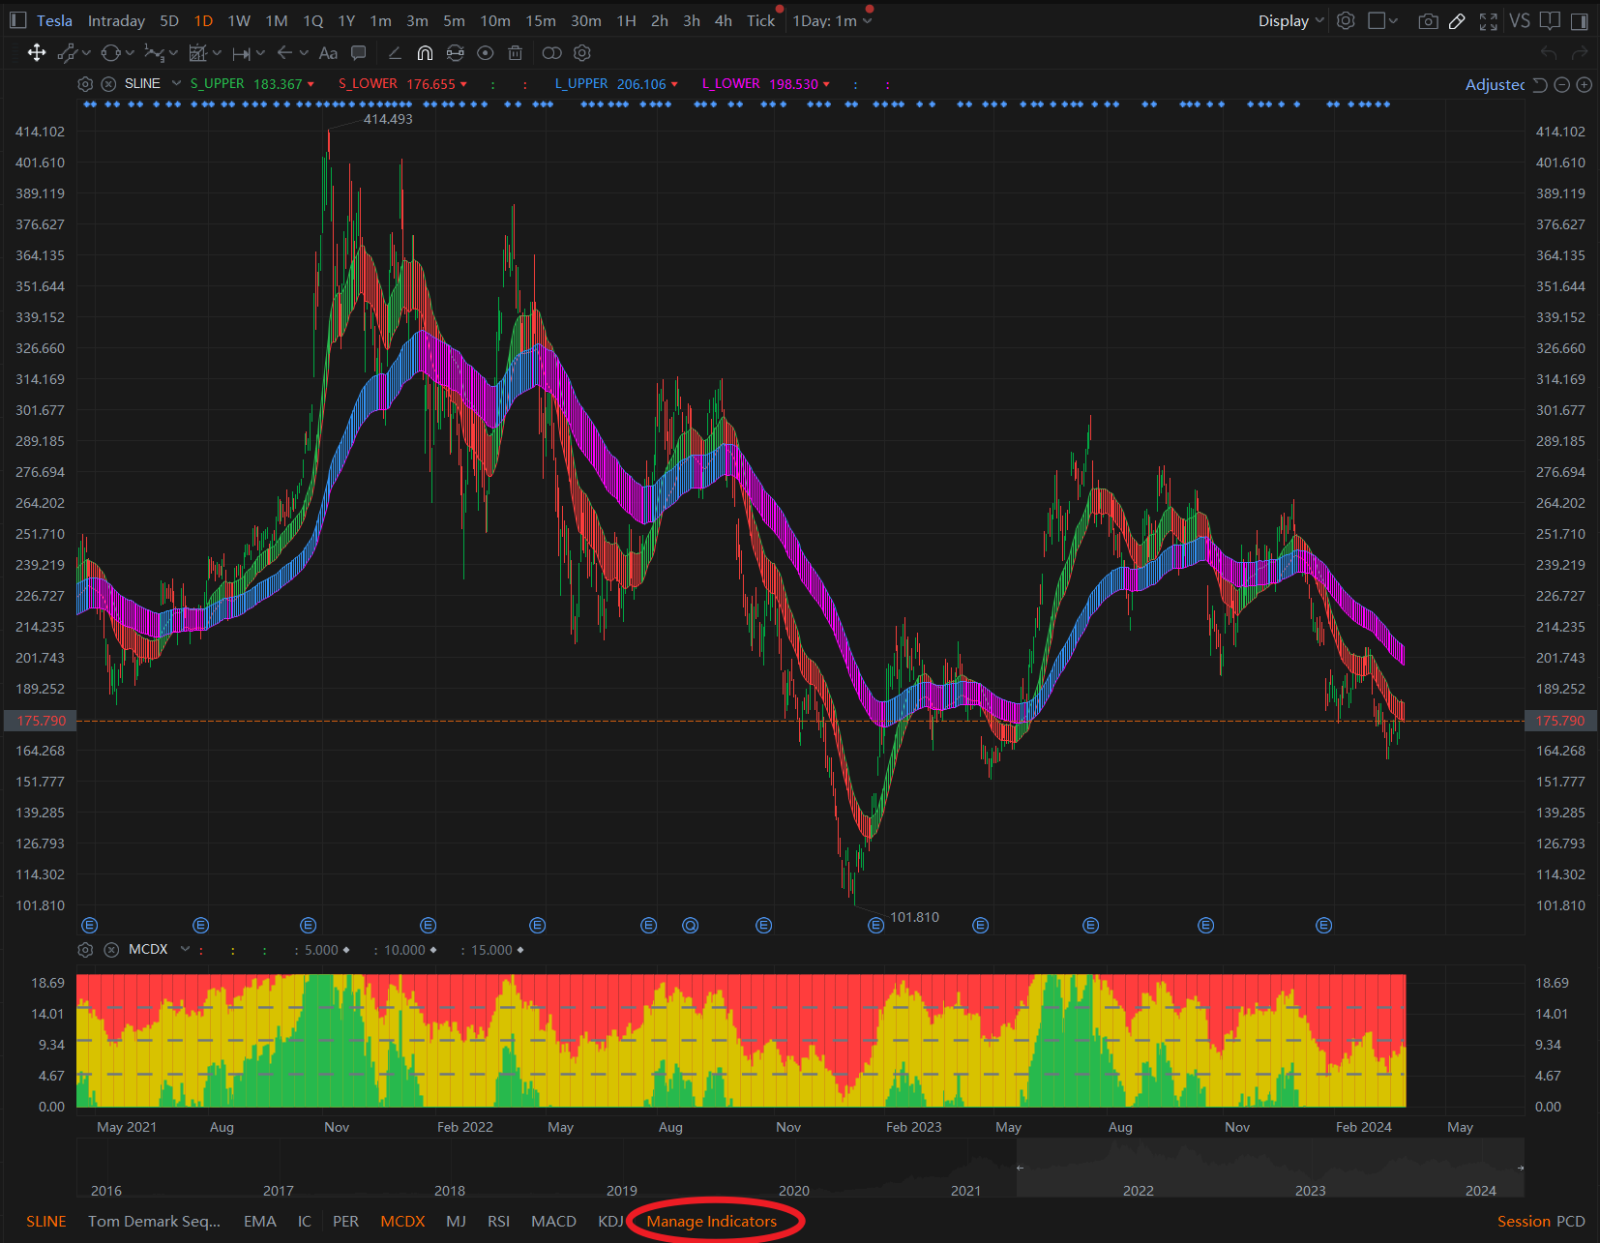The image size is (1600, 1243).
Task: Open S_UPPER value dropdown arrow
Action: 311,84
